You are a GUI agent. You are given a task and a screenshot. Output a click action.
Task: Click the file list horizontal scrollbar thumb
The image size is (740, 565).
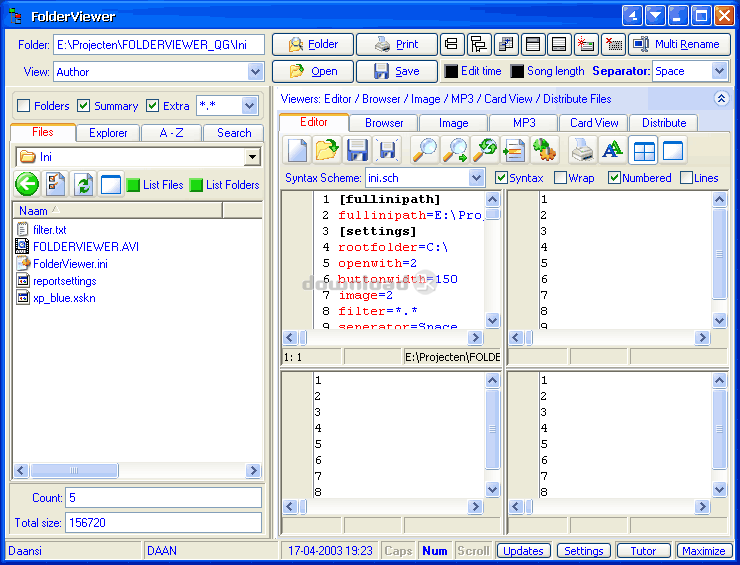click(74, 470)
